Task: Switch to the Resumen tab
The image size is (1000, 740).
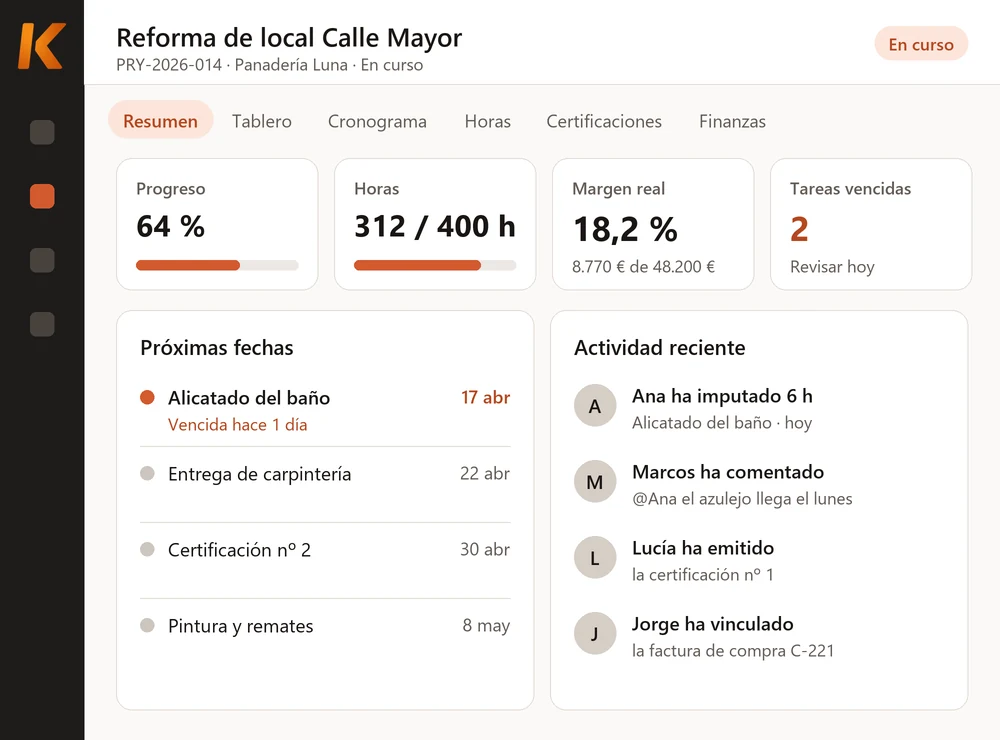Action: pos(160,121)
